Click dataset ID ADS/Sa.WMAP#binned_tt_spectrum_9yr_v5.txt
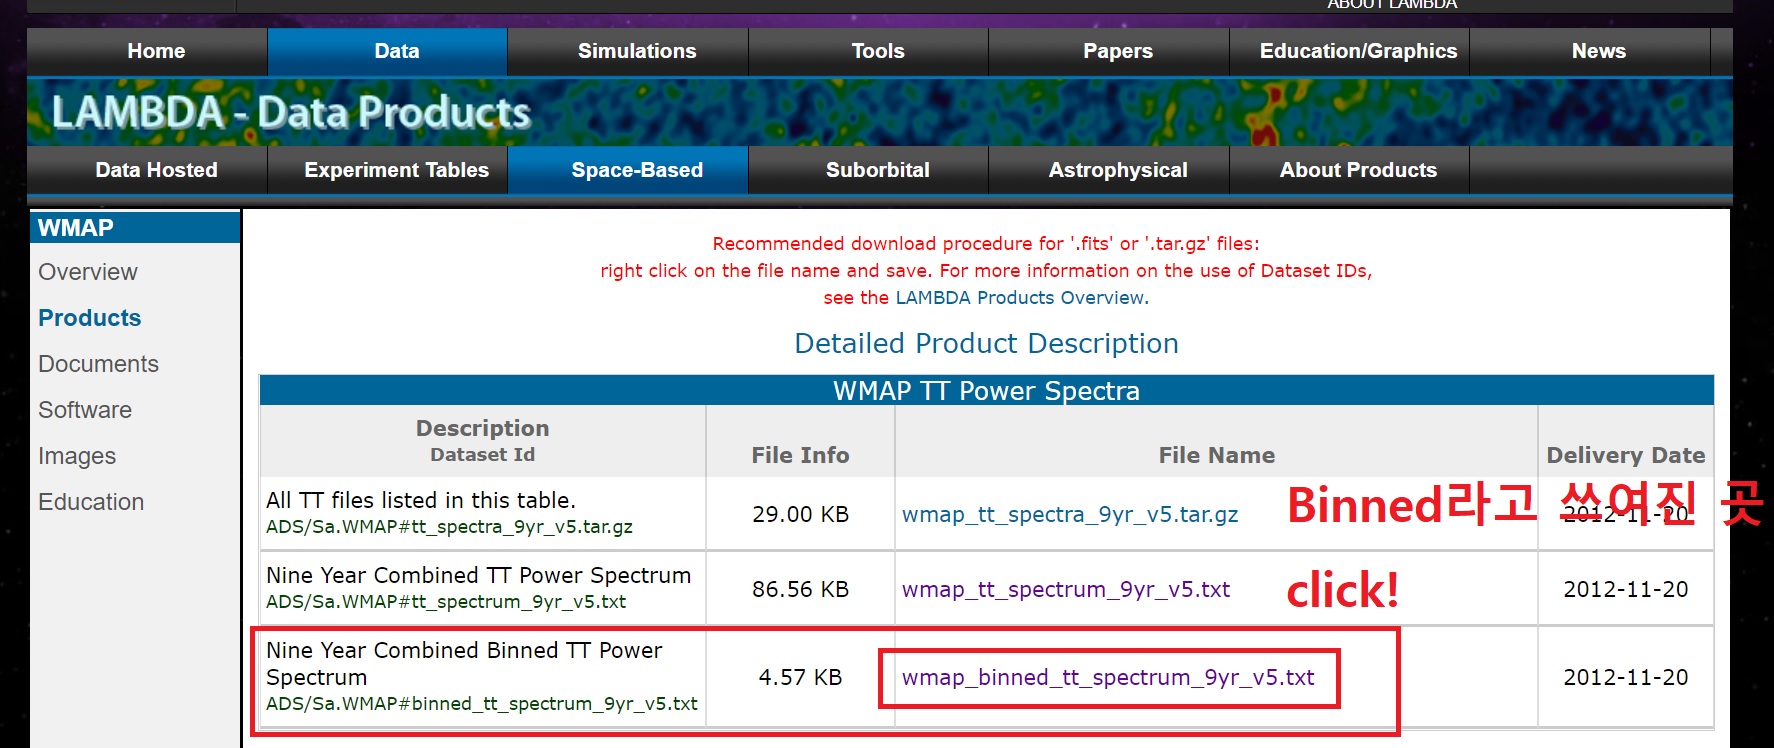The width and height of the screenshot is (1774, 748). coord(482,704)
